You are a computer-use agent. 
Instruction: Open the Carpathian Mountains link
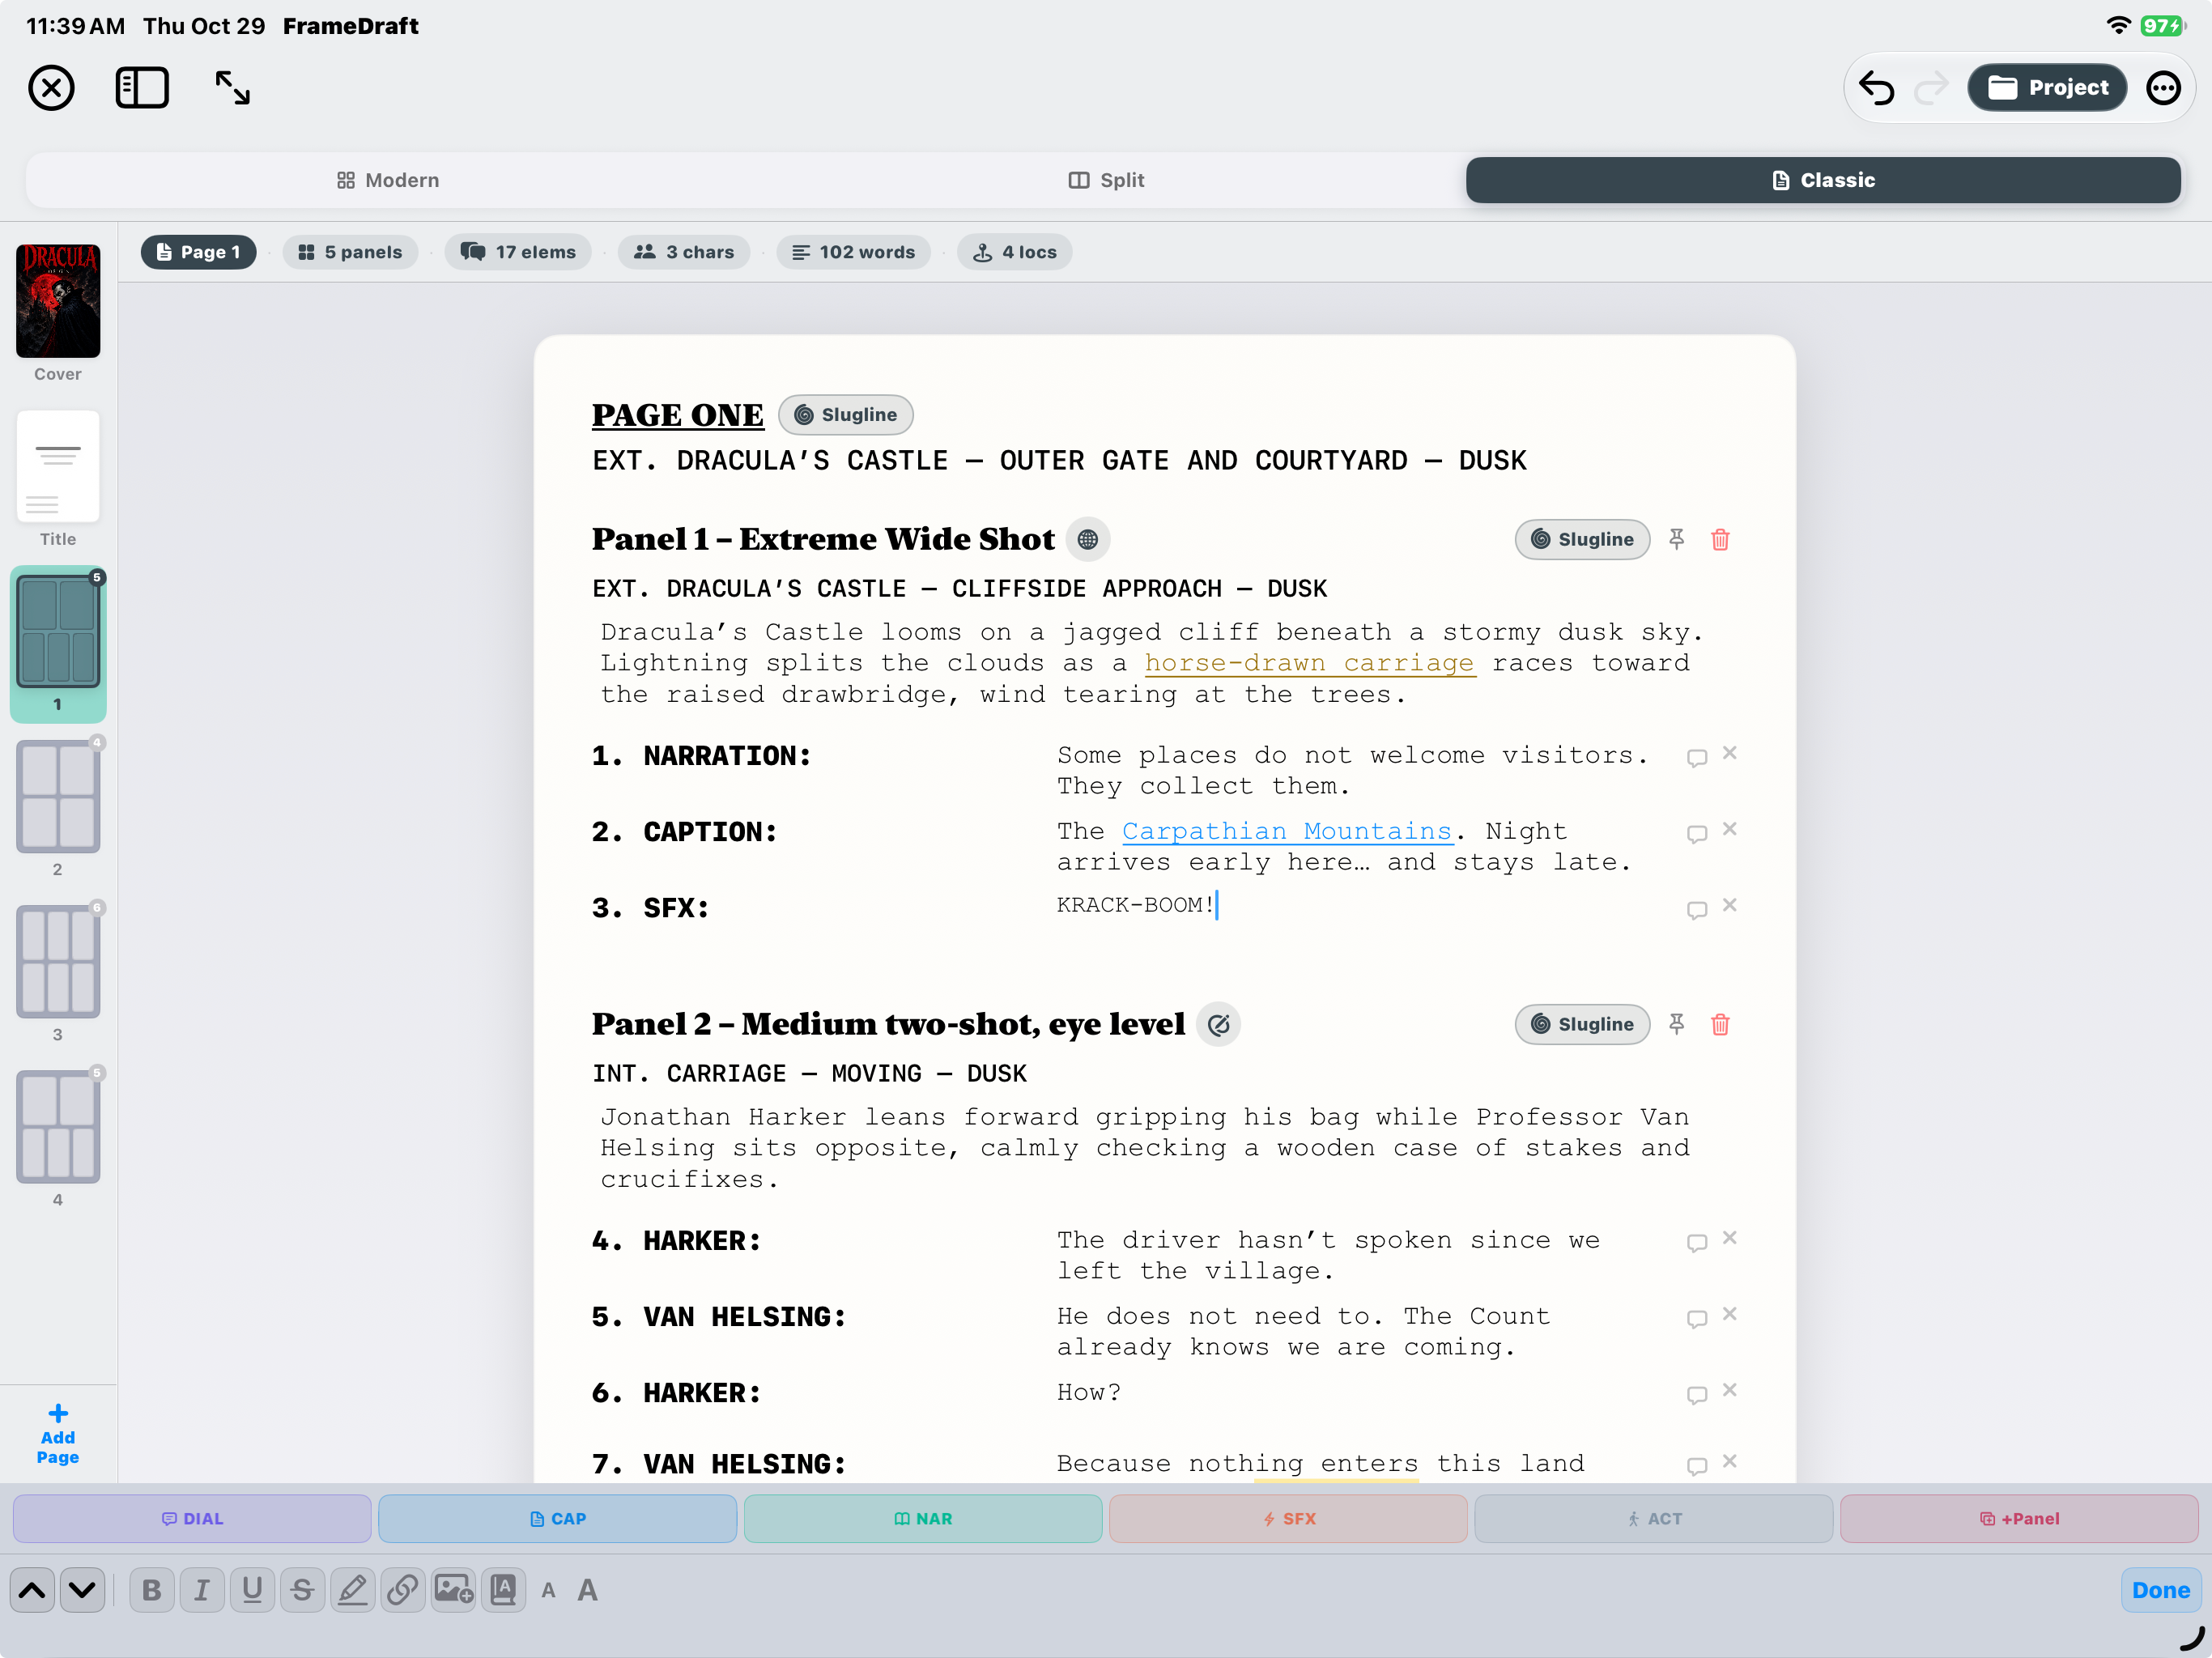click(1287, 832)
